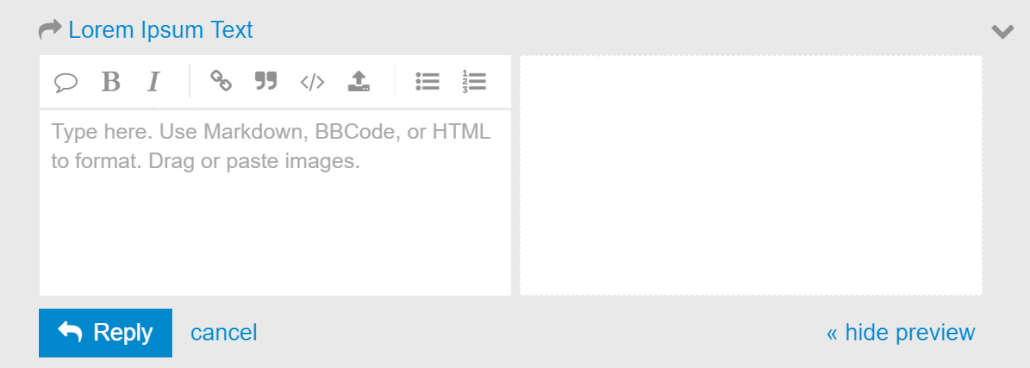Viewport: 1030px width, 368px height.
Task: Add a blockquote using the quotation icon
Action: point(265,81)
